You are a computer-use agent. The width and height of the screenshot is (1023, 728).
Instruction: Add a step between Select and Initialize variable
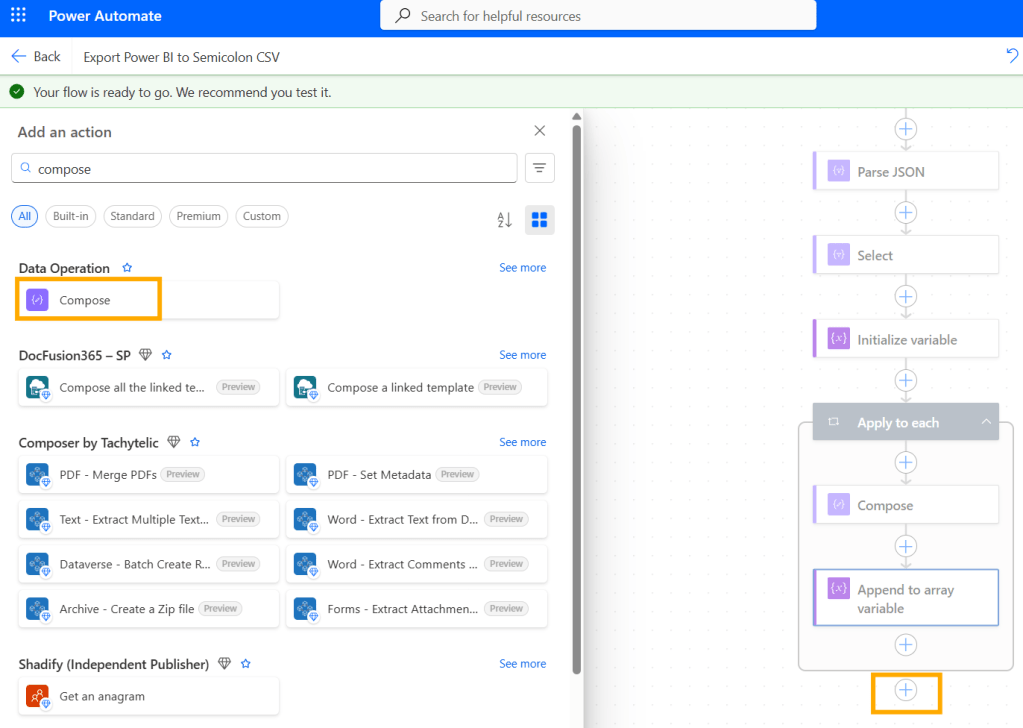[x=905, y=296]
